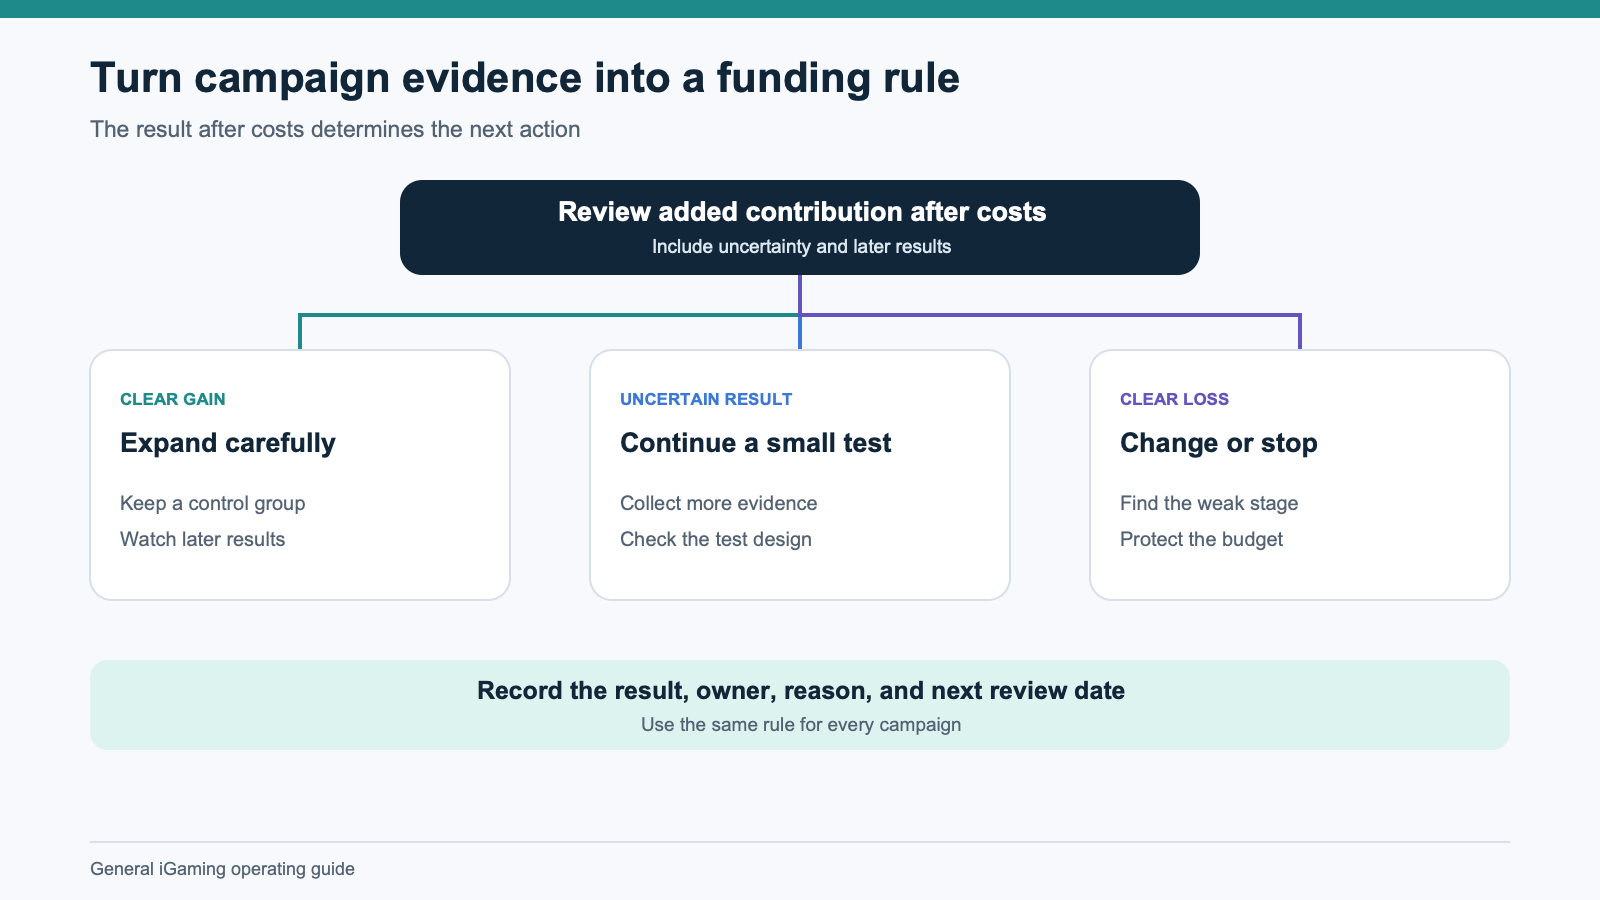Select the 'CLEAR GAIN' label

[173, 399]
